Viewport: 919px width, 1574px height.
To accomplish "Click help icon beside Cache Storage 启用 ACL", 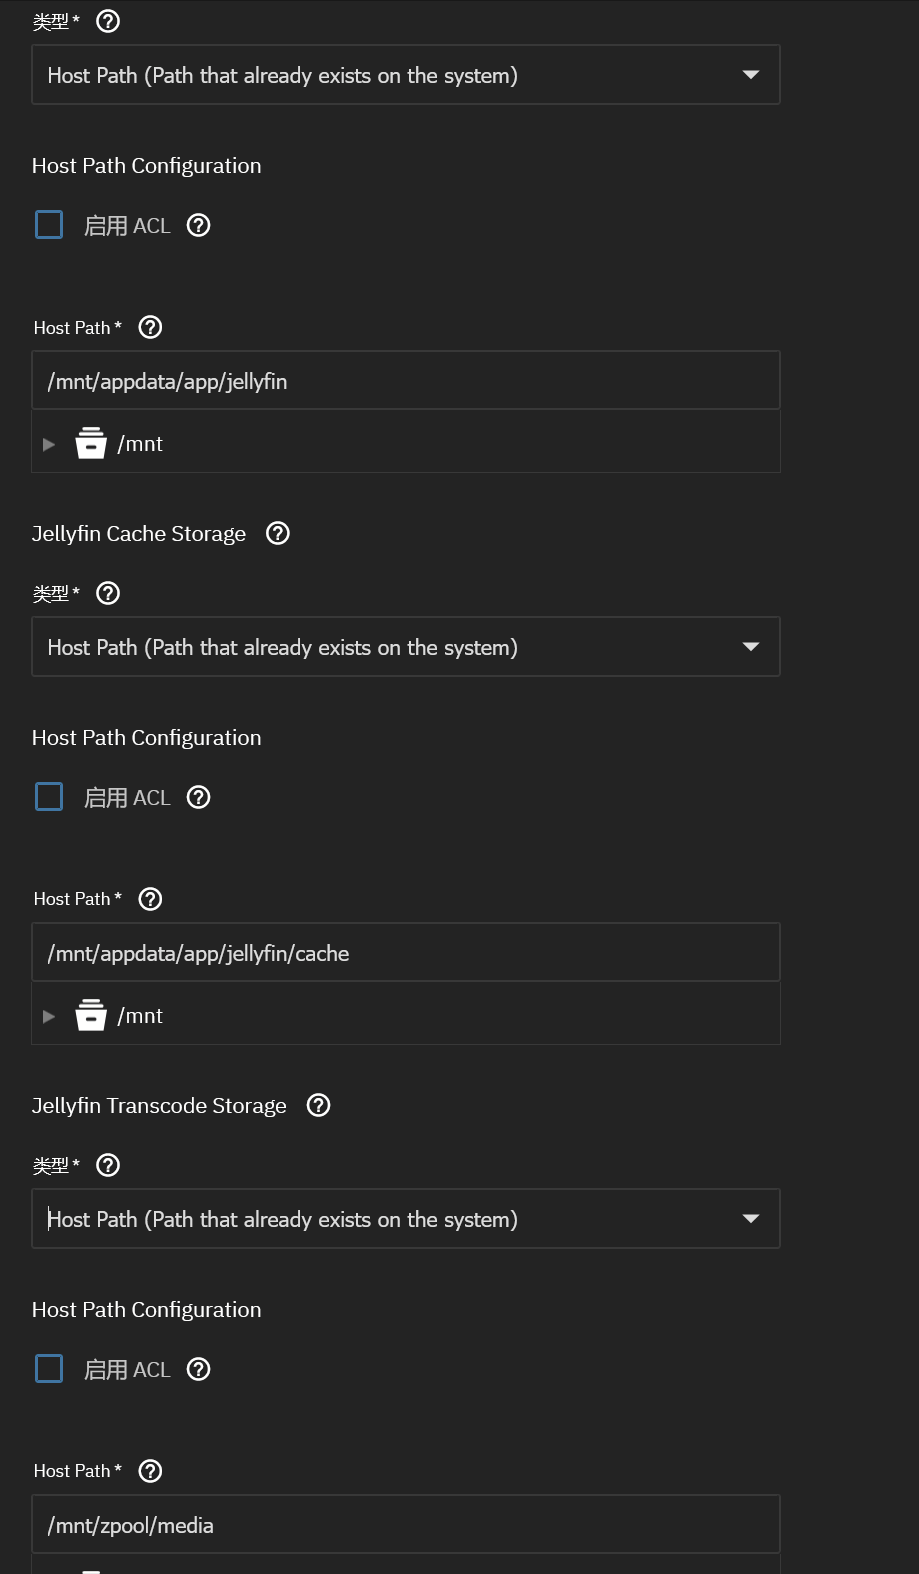I will 199,797.
